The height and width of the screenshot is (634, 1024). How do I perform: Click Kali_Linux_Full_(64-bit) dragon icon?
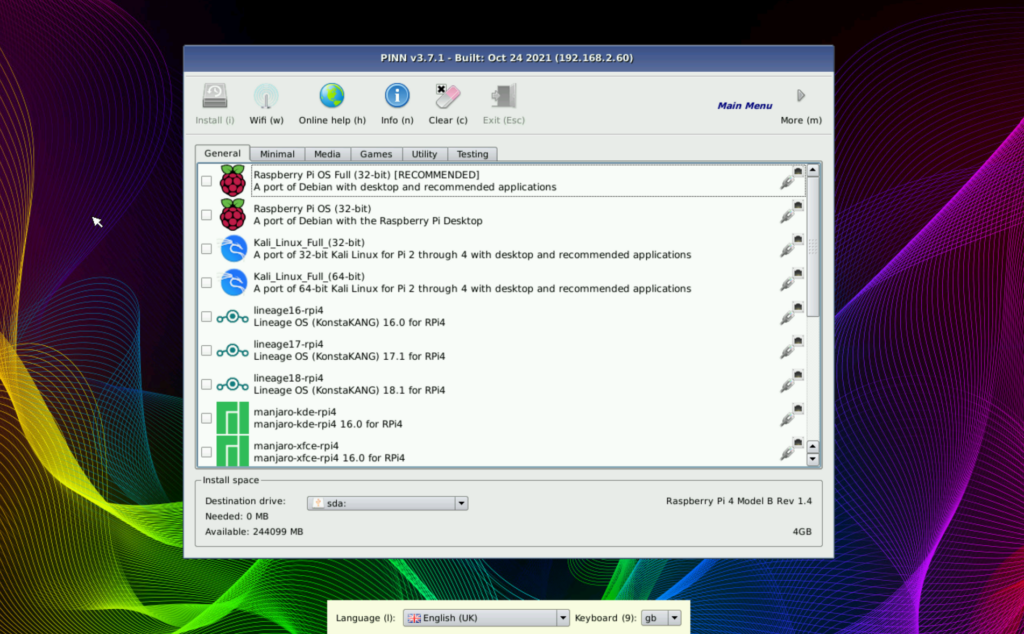point(233,283)
